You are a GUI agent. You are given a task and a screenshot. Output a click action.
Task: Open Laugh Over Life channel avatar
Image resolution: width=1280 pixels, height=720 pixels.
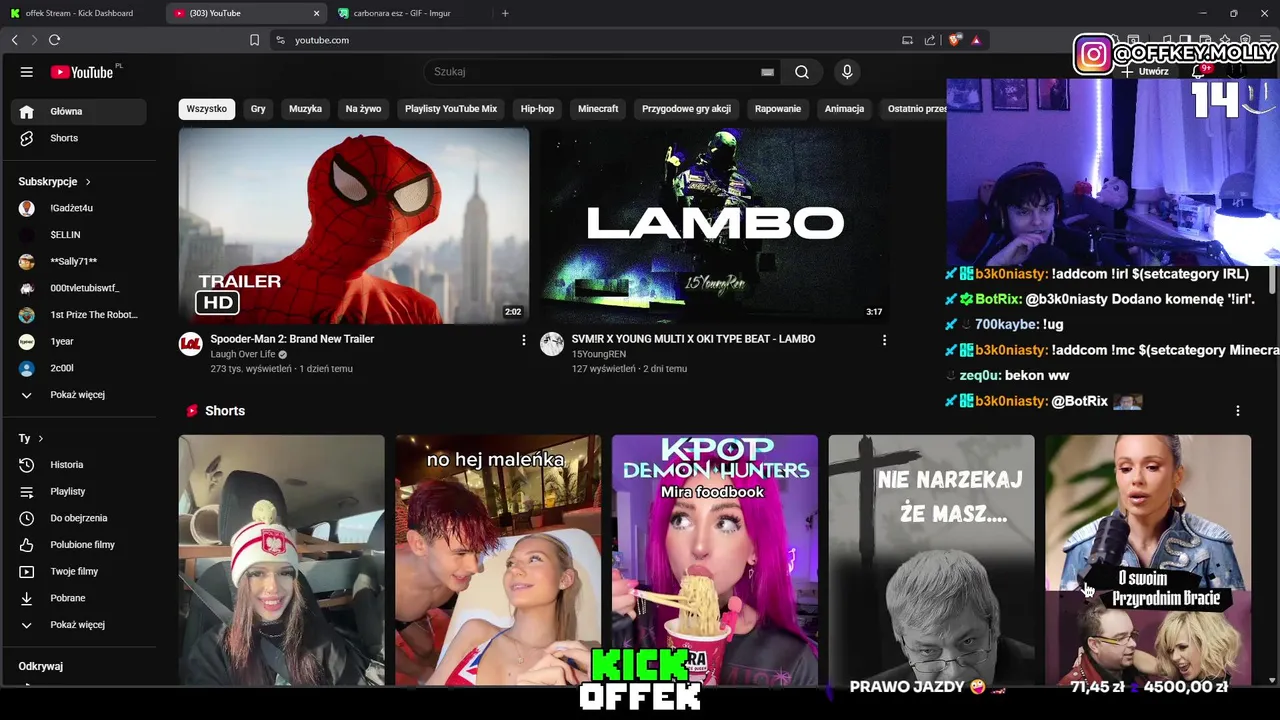[190, 344]
